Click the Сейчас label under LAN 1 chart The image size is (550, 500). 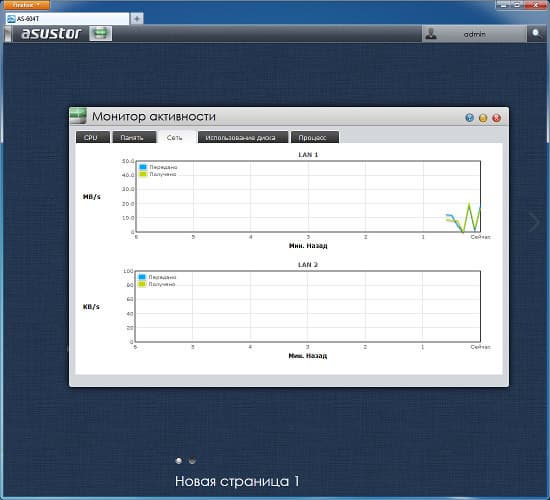[x=480, y=237]
